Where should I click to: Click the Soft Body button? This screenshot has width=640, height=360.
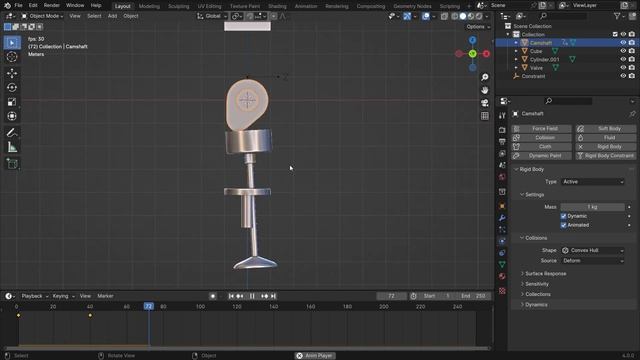[x=606, y=129]
